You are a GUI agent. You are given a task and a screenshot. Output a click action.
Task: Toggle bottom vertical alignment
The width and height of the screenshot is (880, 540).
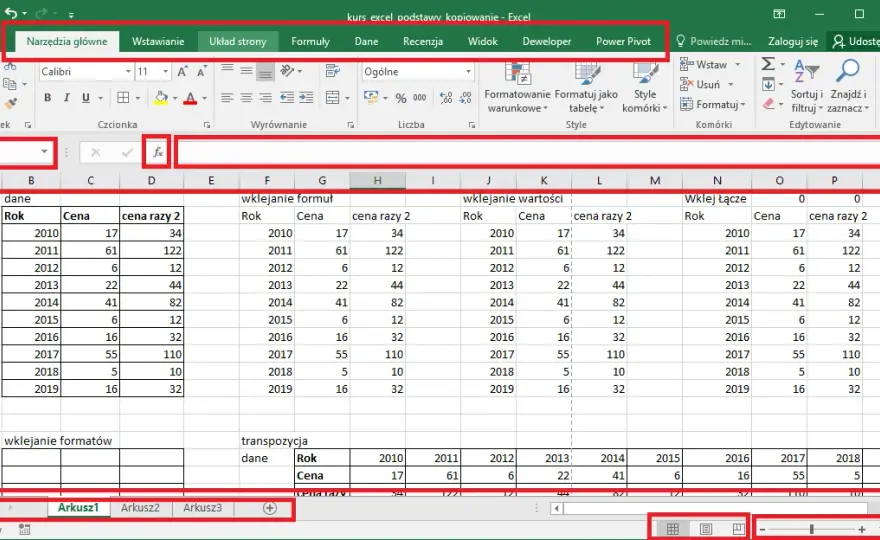point(265,71)
